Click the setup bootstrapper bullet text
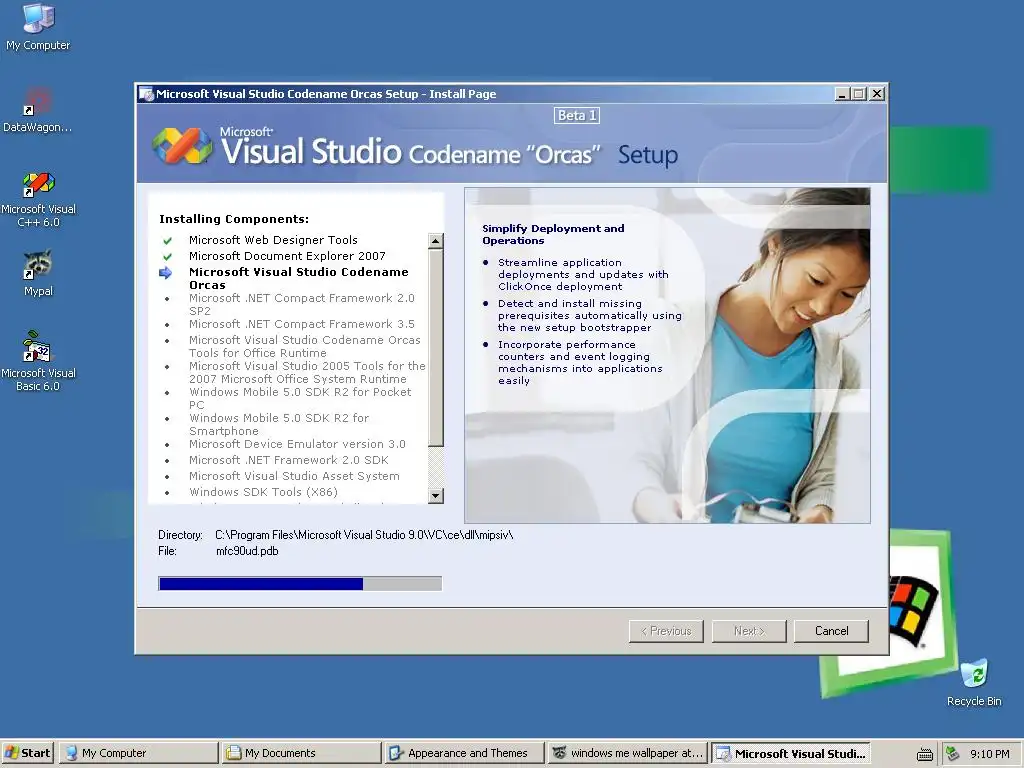This screenshot has width=1024, height=768. pyautogui.click(x=590, y=315)
